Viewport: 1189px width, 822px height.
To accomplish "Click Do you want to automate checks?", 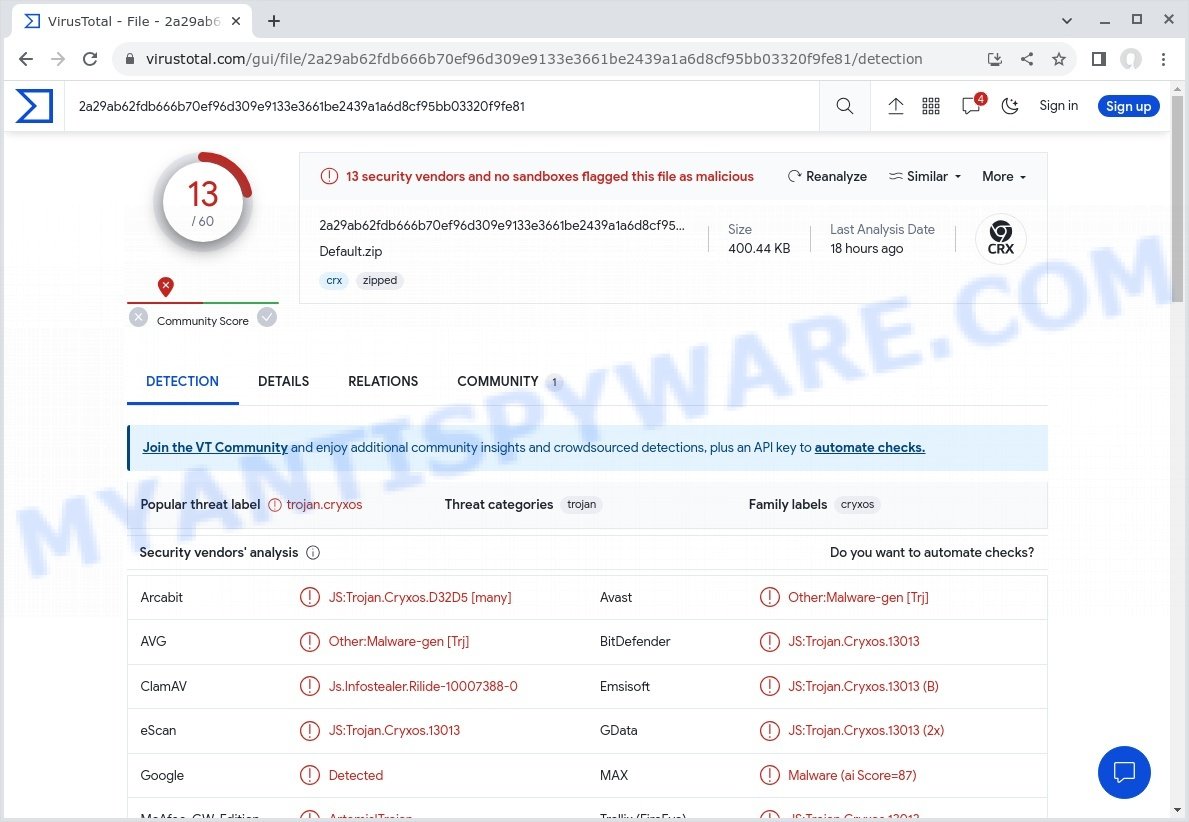I will [x=932, y=552].
